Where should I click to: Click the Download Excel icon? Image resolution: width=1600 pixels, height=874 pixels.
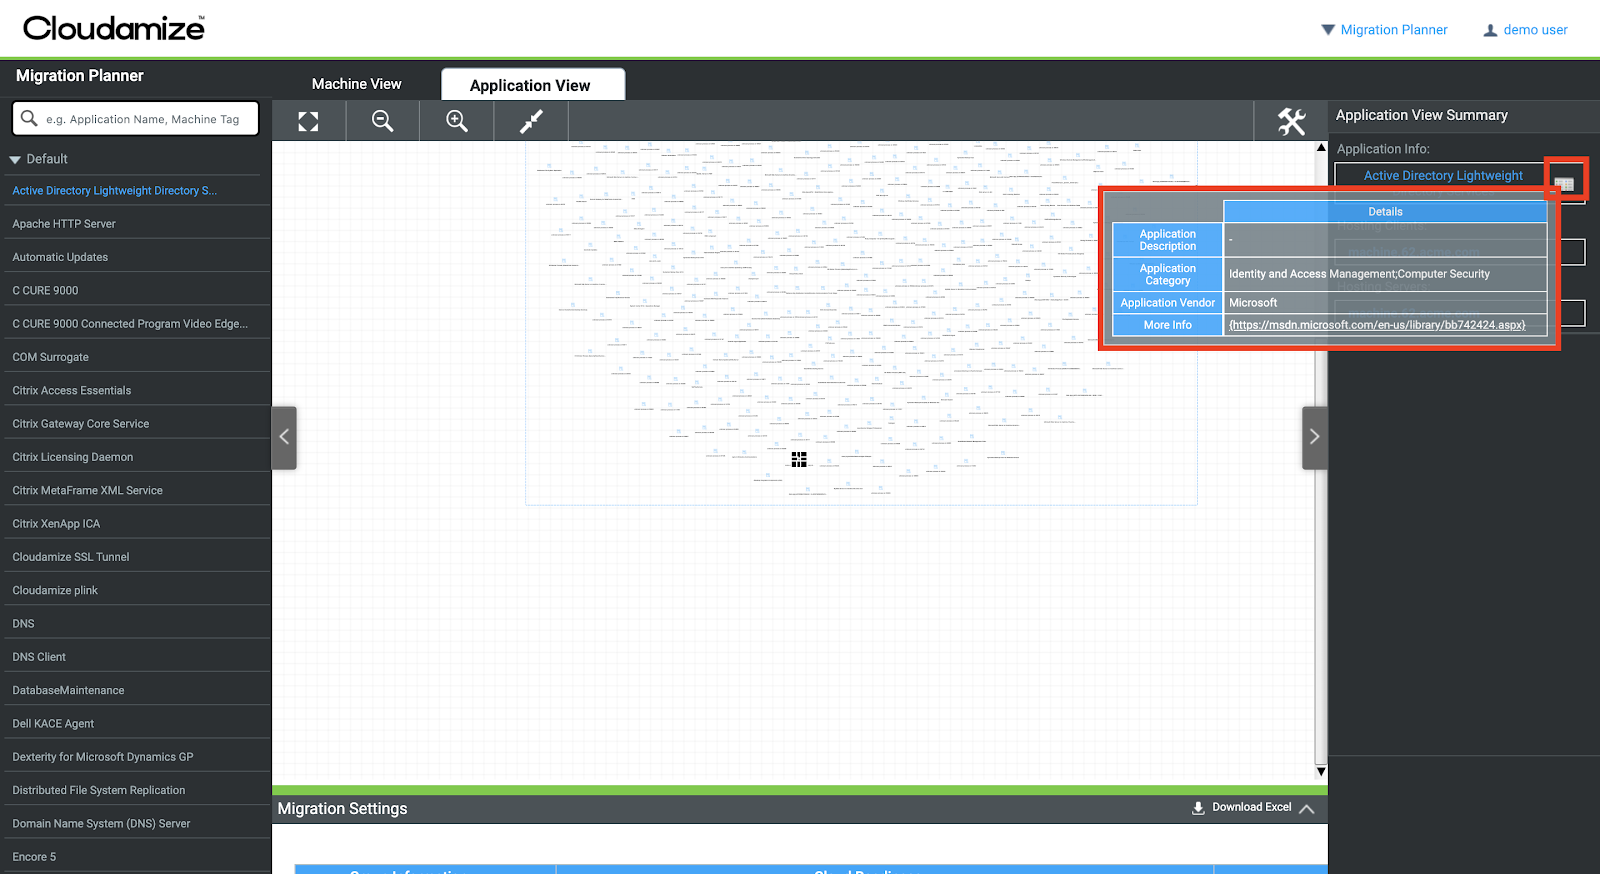[x=1198, y=808]
